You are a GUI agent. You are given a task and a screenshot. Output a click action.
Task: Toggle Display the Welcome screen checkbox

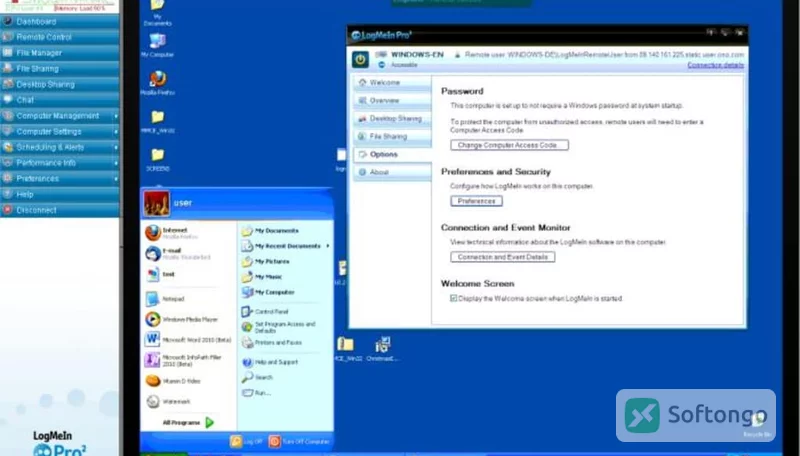[454, 298]
